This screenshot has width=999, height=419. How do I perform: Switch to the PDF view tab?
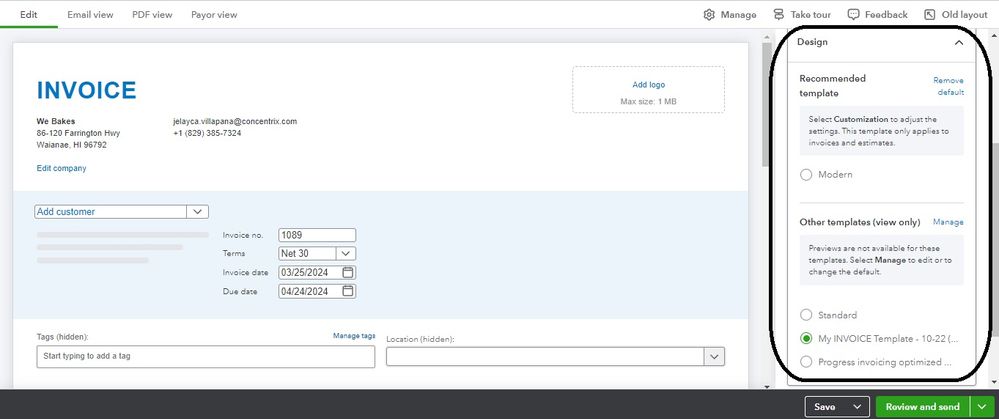click(x=152, y=15)
